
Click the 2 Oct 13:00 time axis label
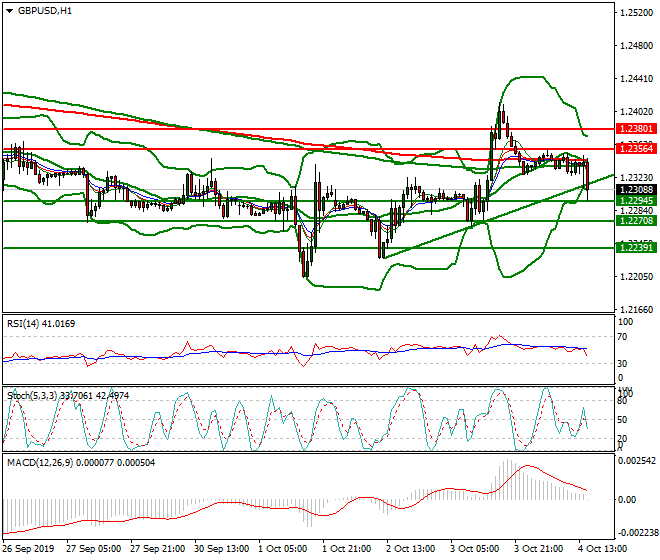[x=410, y=549]
